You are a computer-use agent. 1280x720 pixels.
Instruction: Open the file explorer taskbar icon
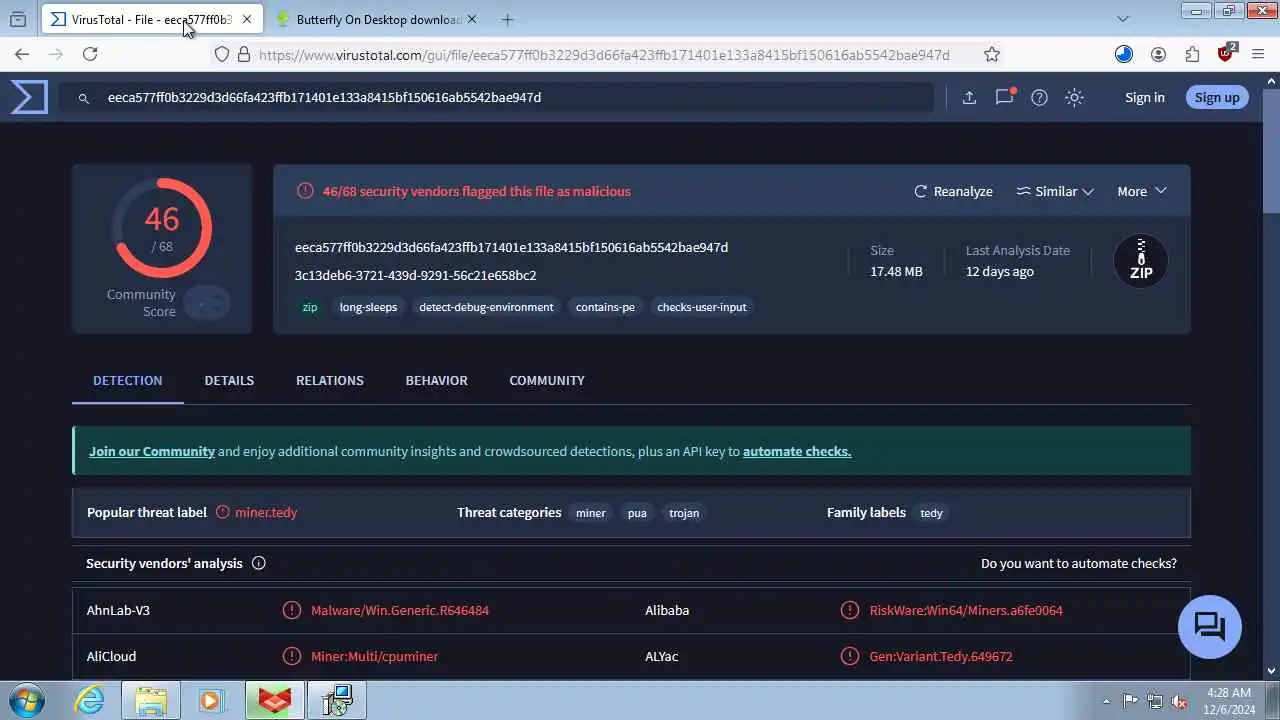click(151, 700)
